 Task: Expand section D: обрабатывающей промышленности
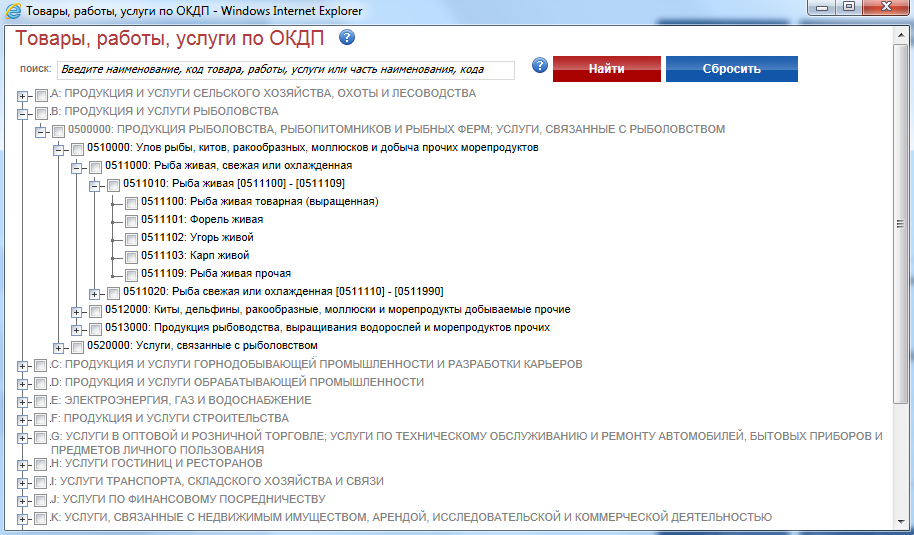tap(22, 385)
